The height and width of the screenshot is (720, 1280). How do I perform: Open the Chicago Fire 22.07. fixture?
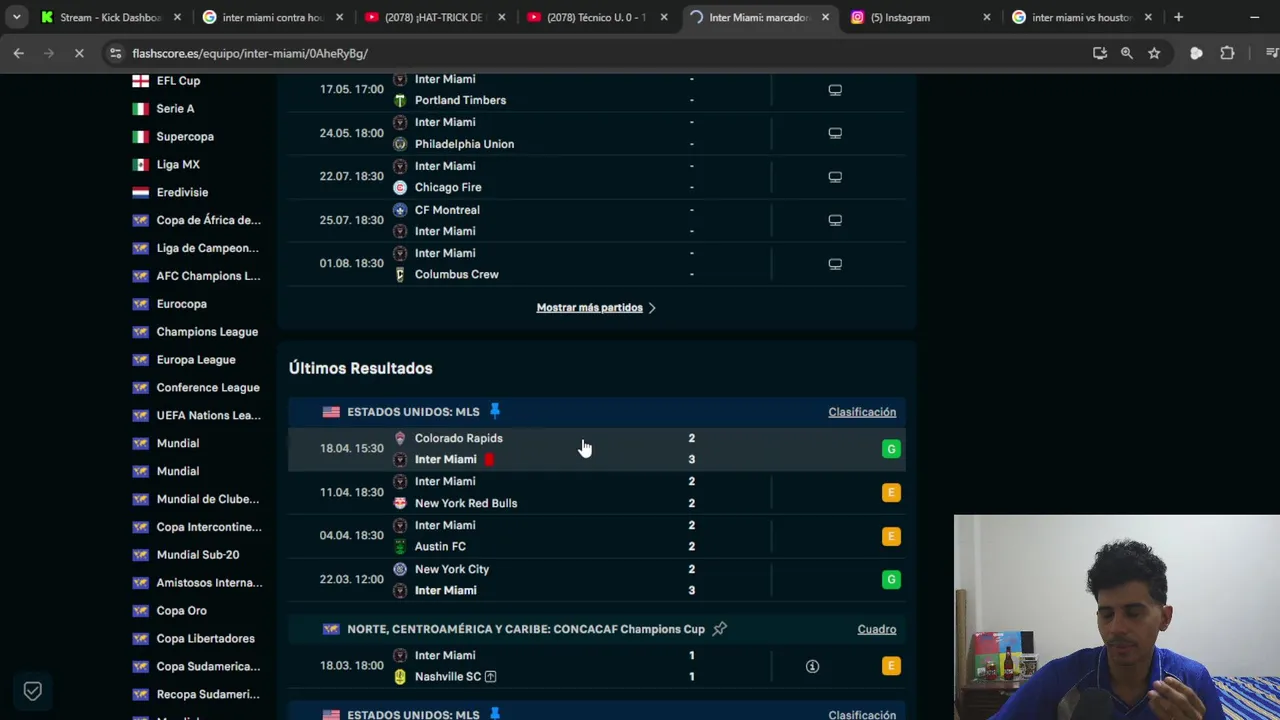tap(597, 177)
